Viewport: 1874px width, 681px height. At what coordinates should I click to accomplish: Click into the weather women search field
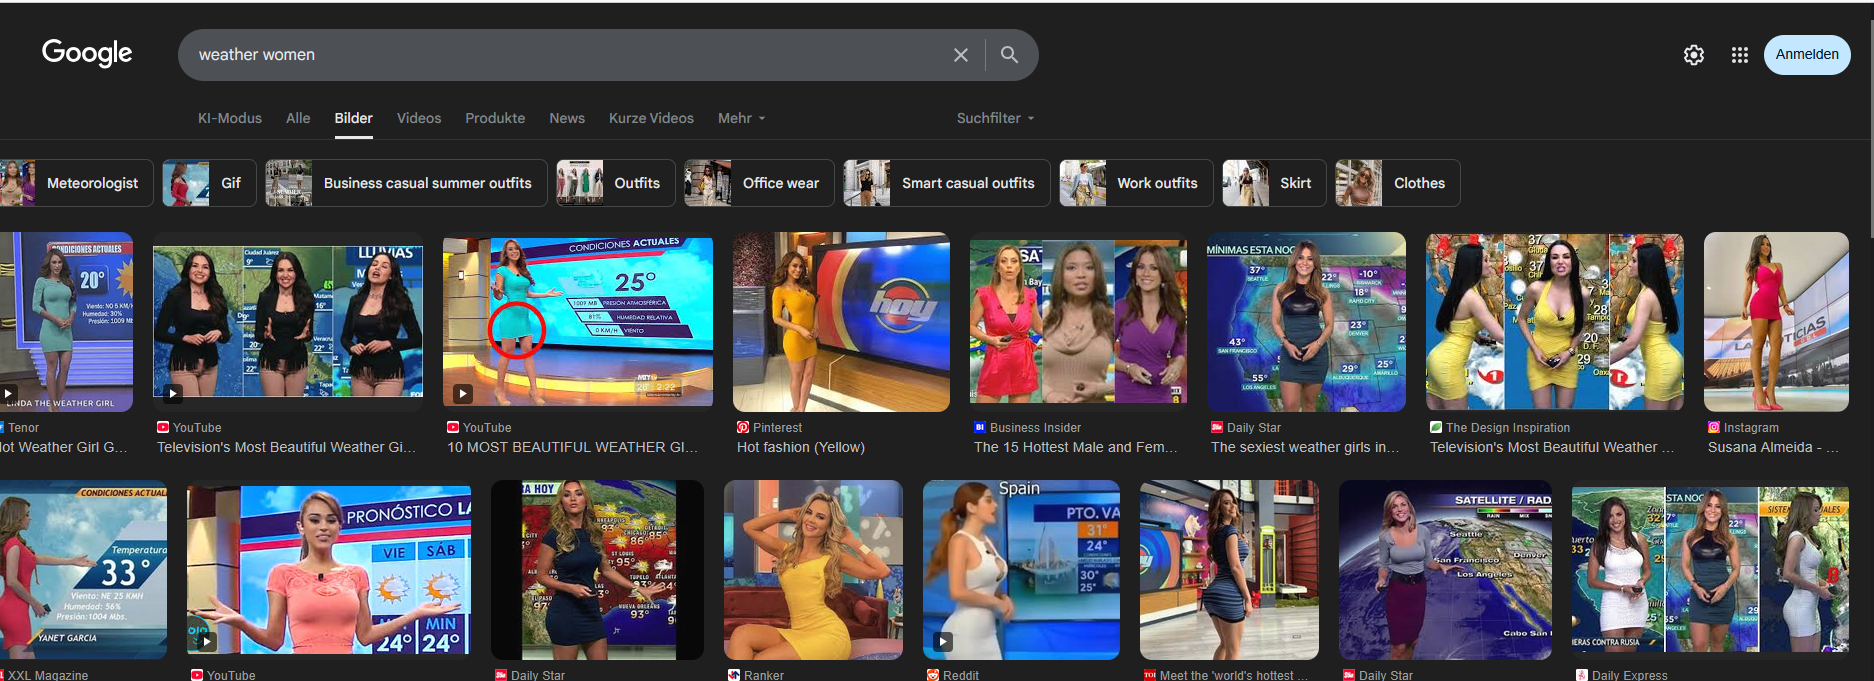[560, 55]
